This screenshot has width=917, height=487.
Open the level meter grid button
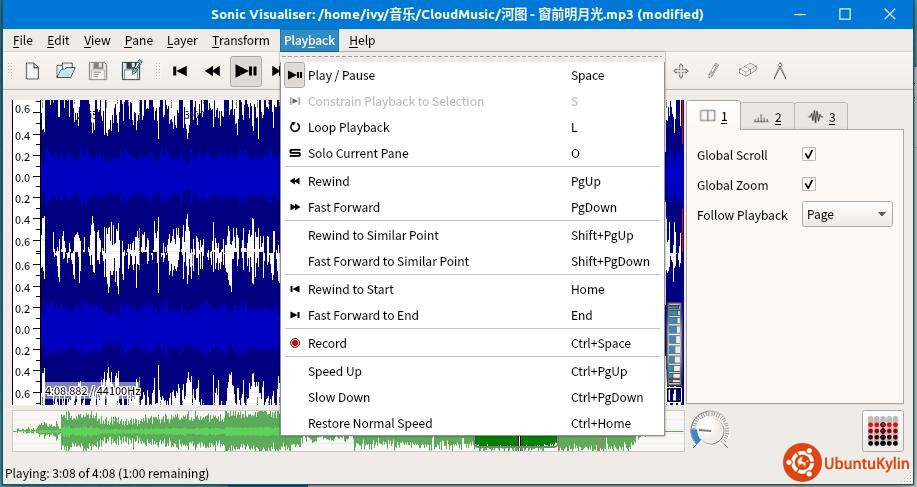(882, 431)
